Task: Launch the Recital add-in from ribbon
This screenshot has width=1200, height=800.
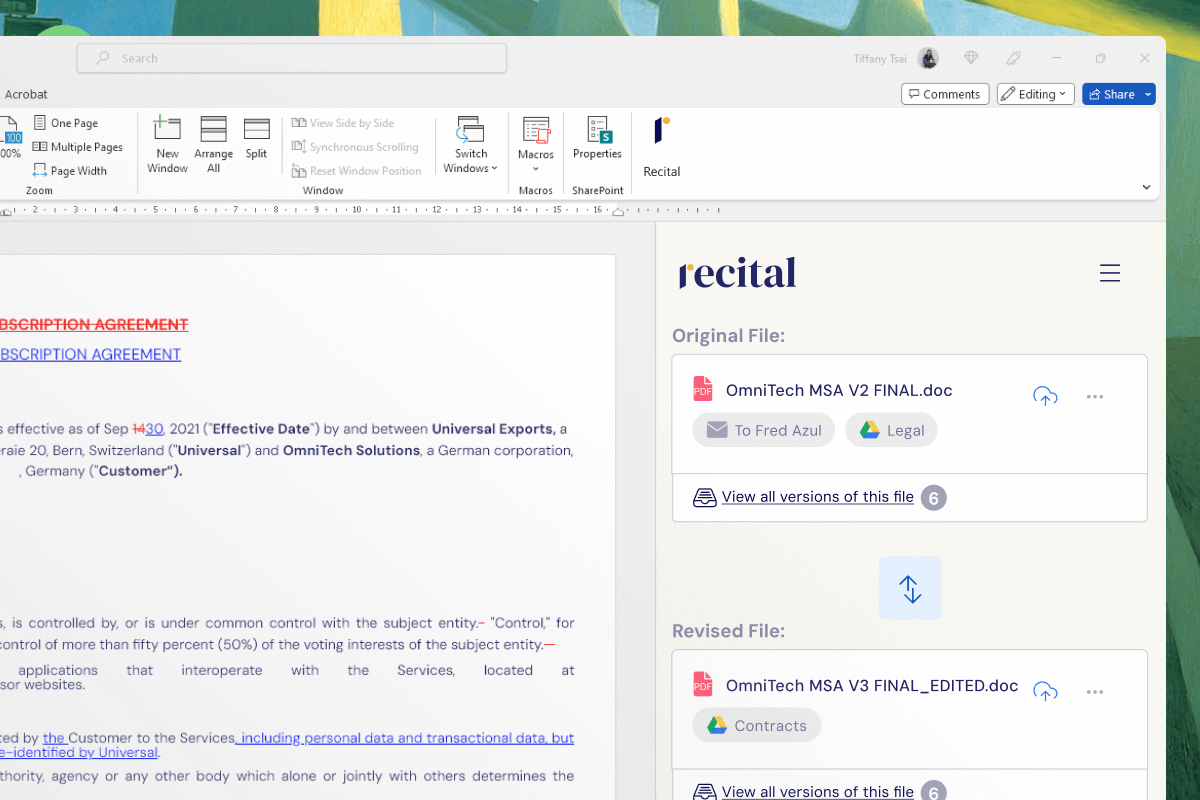Action: (x=662, y=147)
